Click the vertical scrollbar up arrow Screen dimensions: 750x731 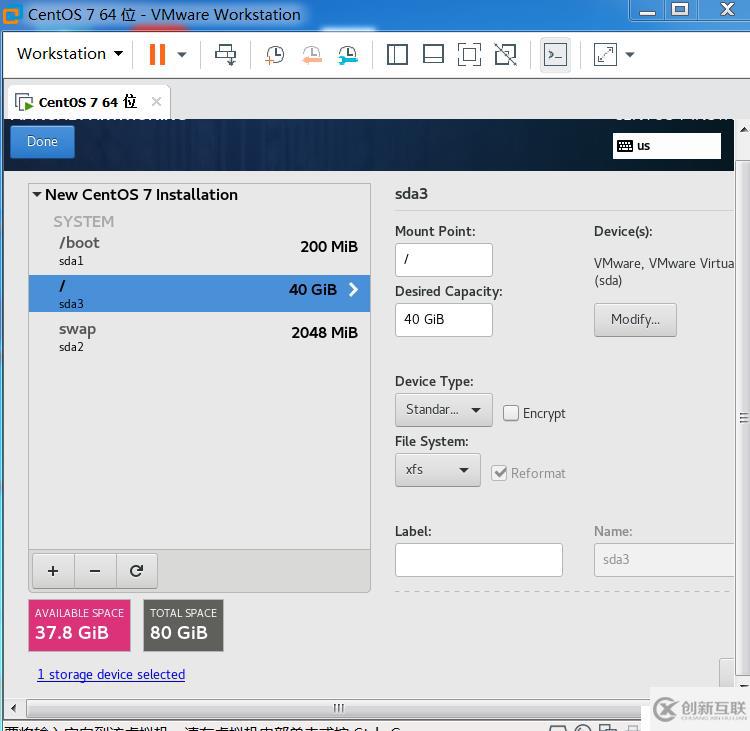tap(743, 129)
